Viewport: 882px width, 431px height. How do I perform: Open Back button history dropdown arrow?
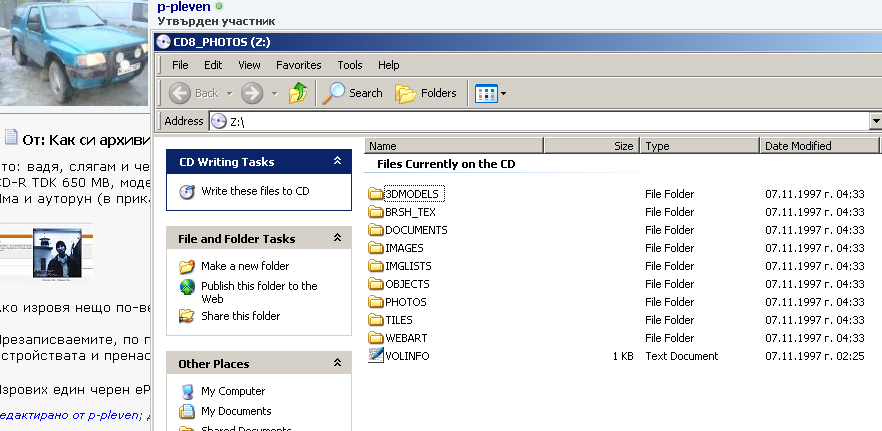[x=228, y=94]
